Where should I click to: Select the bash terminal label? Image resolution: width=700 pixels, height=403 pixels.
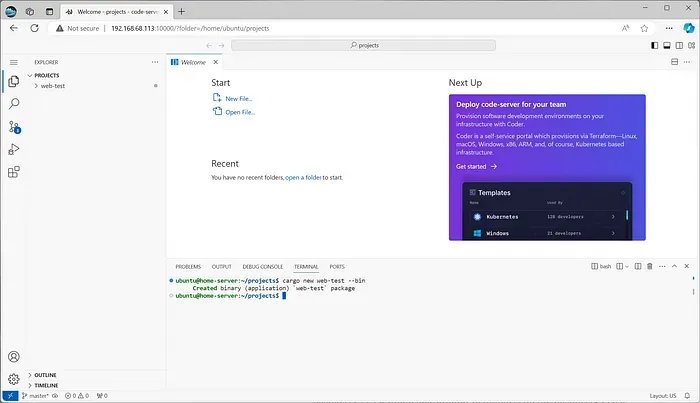point(601,266)
